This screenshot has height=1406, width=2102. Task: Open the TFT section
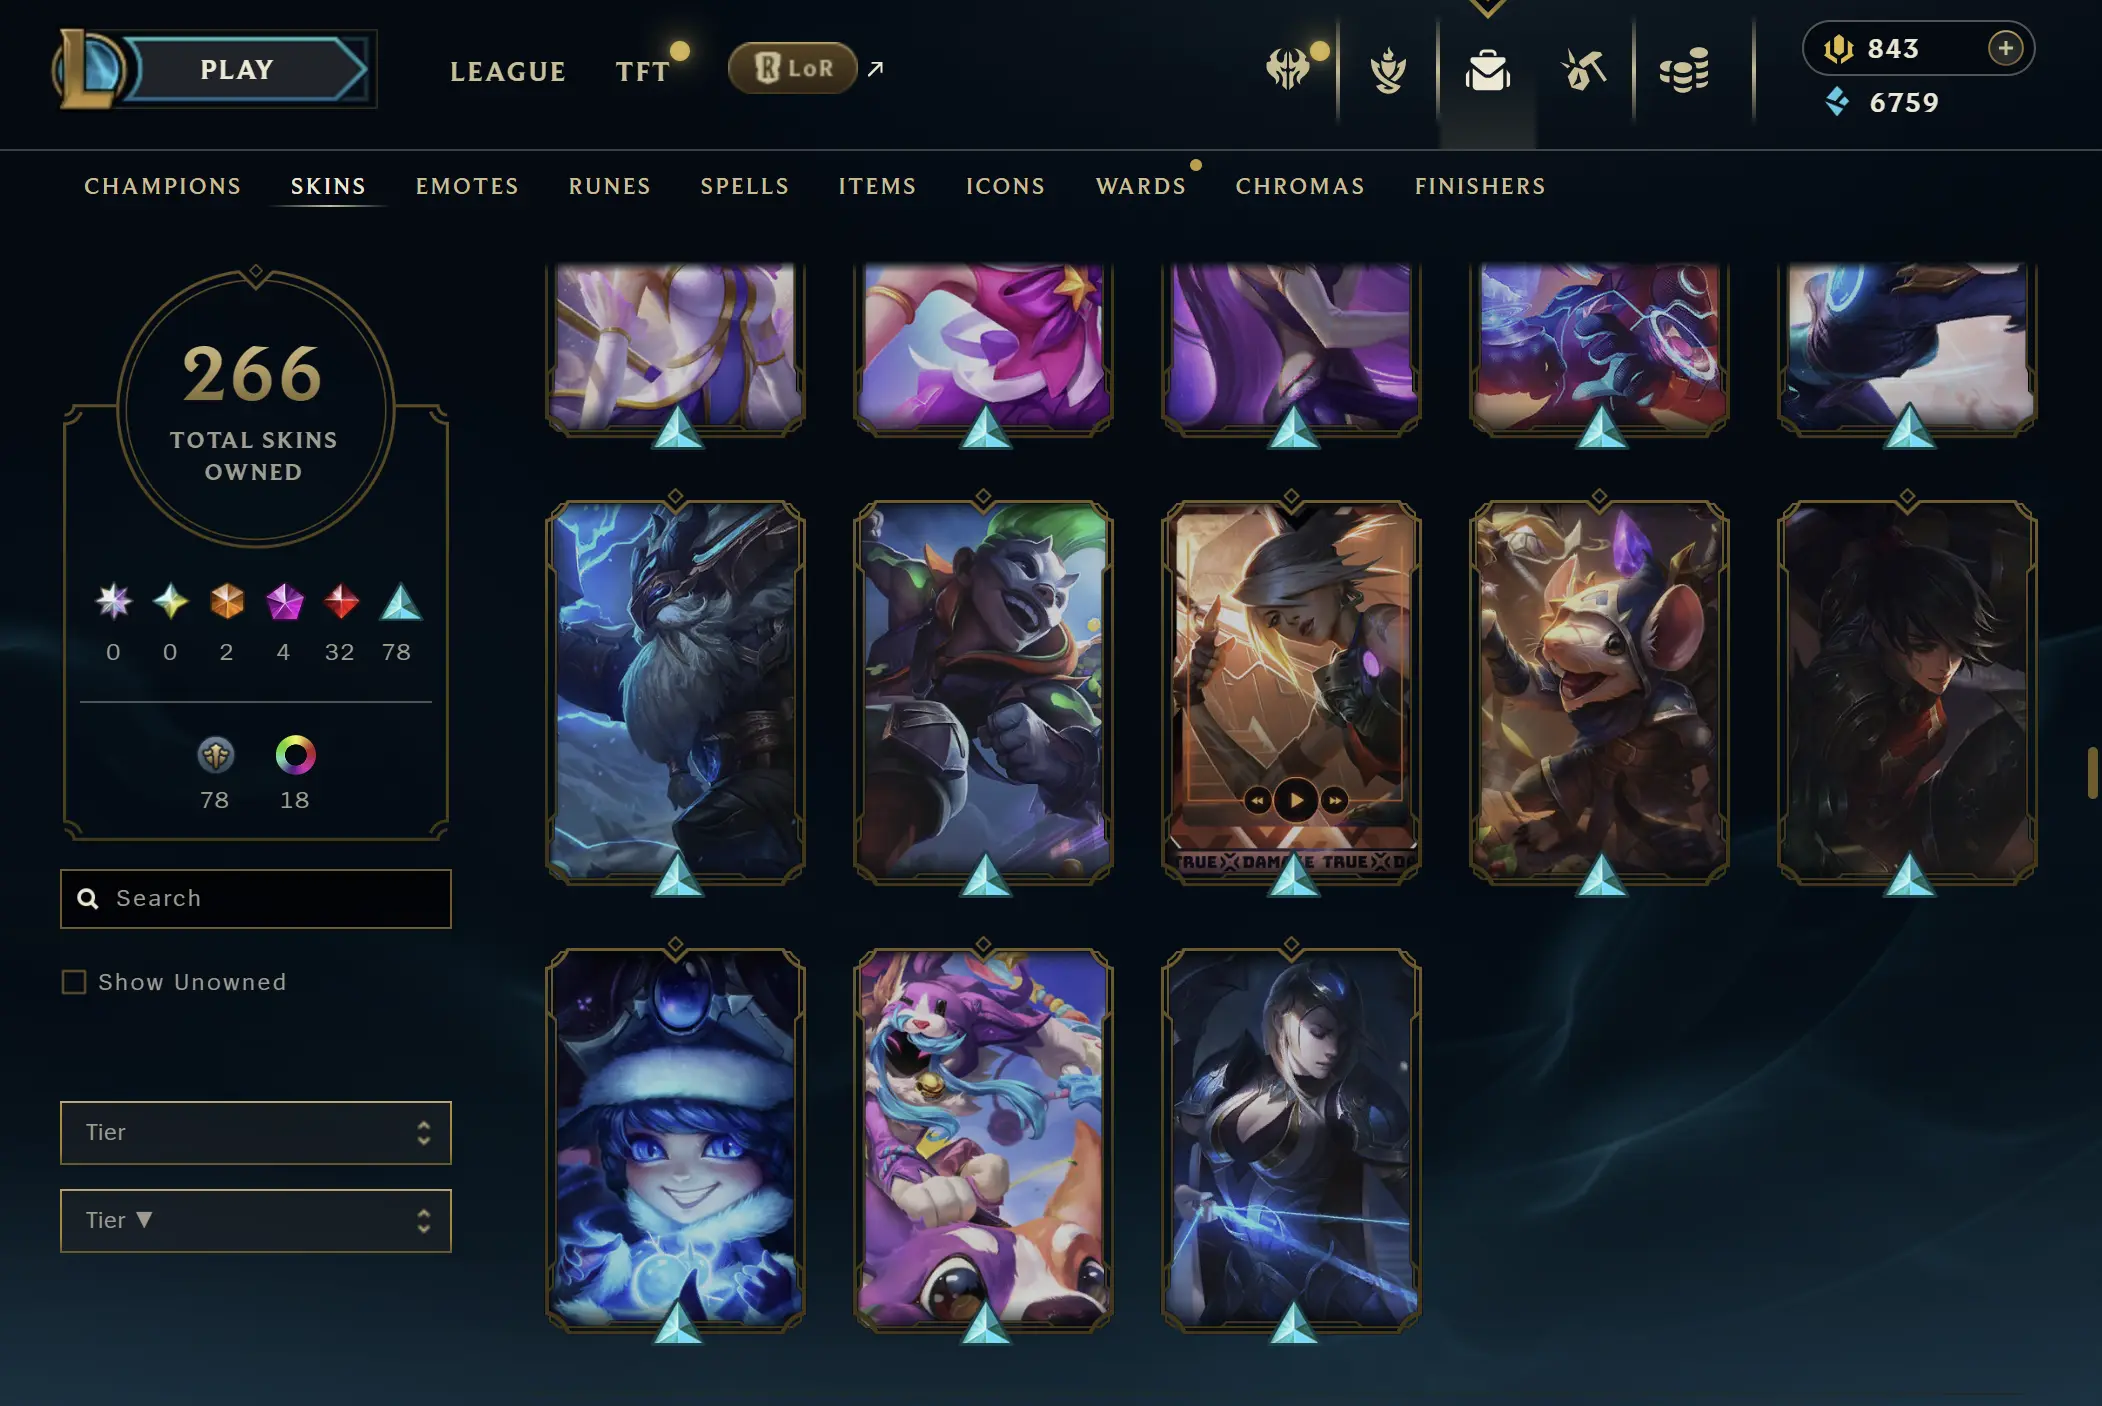pyautogui.click(x=642, y=71)
